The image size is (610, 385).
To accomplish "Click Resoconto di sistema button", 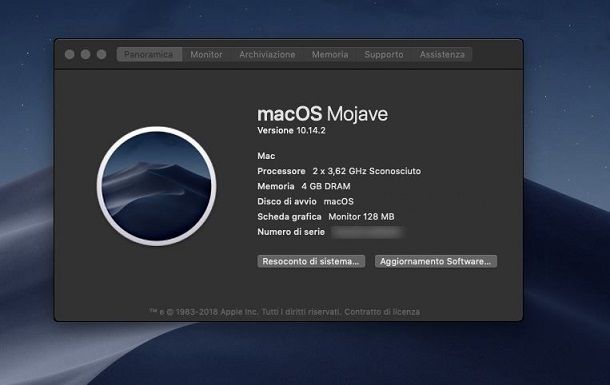I will pyautogui.click(x=311, y=261).
